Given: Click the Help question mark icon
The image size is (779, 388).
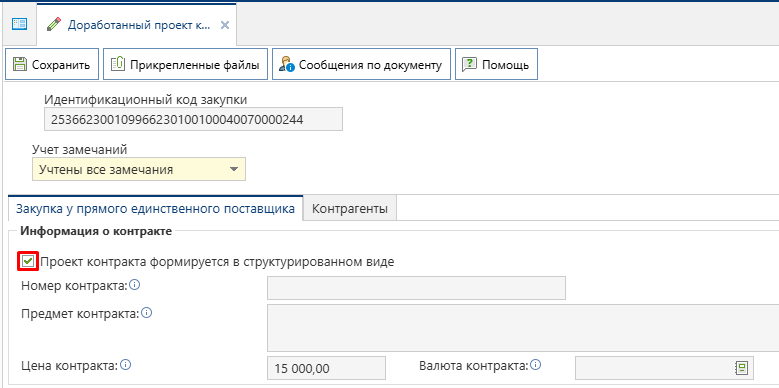Looking at the screenshot, I should (x=469, y=64).
